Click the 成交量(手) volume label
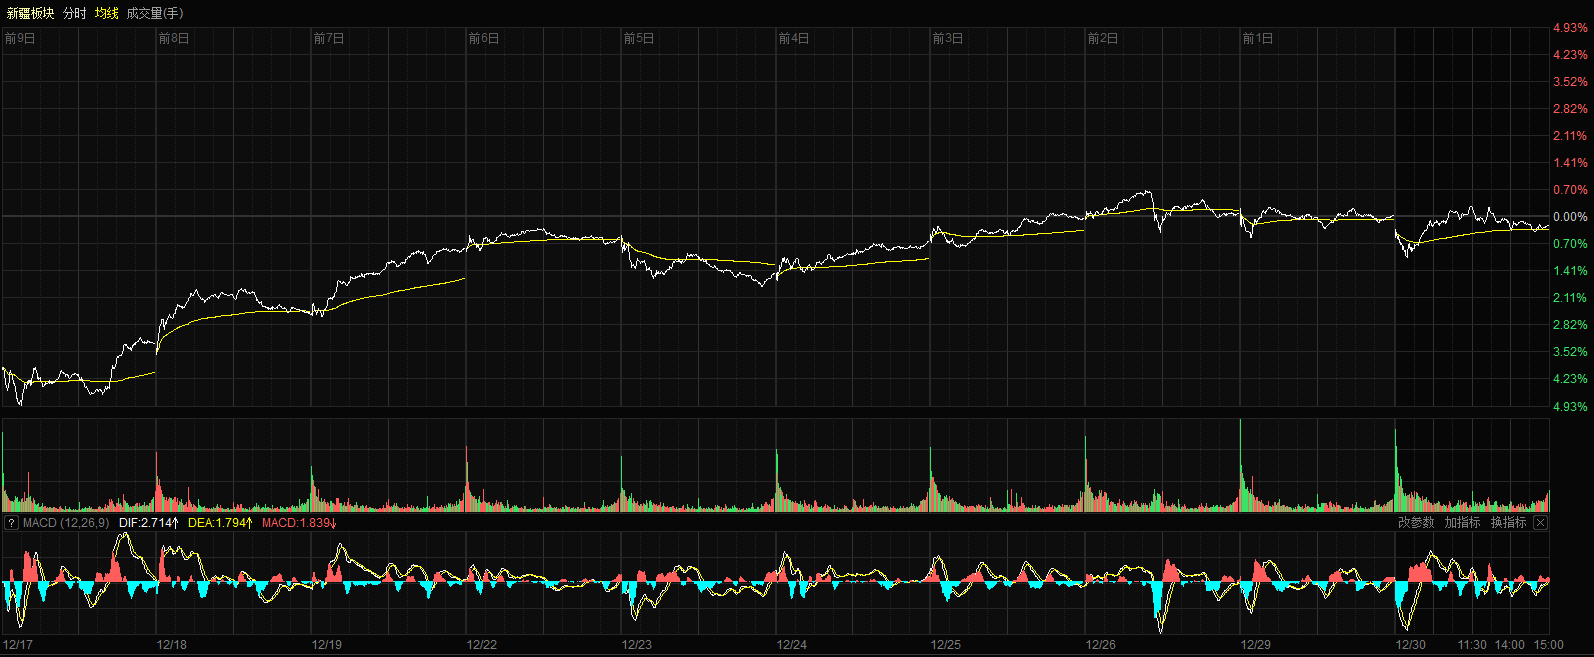This screenshot has width=1594, height=657. pos(155,13)
